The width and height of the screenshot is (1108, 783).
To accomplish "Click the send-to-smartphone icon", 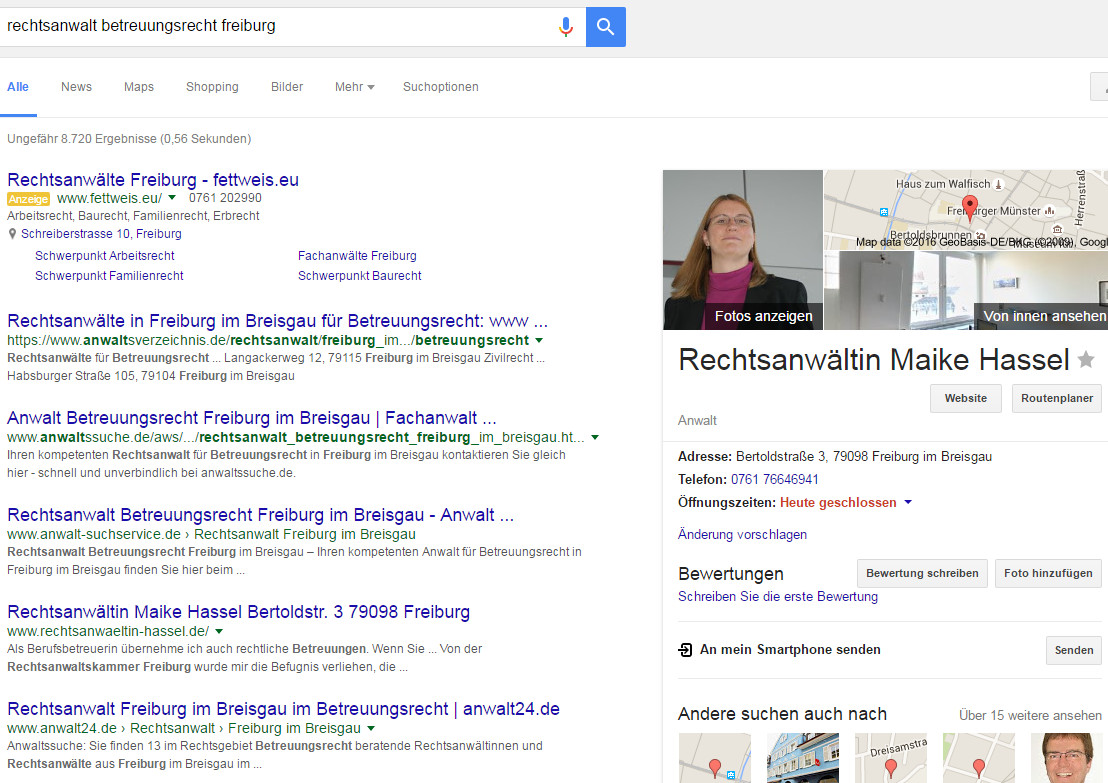I will coord(685,649).
